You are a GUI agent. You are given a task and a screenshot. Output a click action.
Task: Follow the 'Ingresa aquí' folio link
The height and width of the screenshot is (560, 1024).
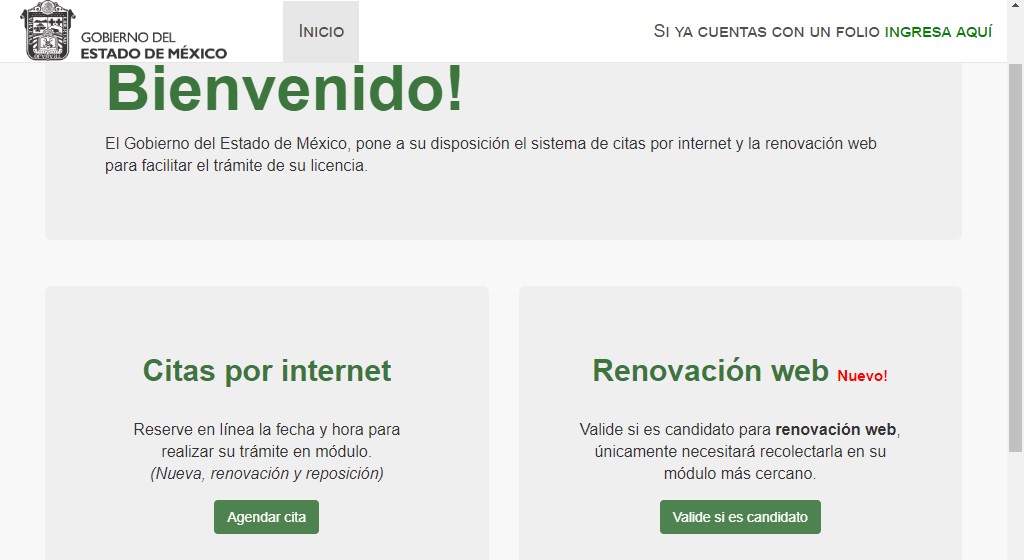938,31
